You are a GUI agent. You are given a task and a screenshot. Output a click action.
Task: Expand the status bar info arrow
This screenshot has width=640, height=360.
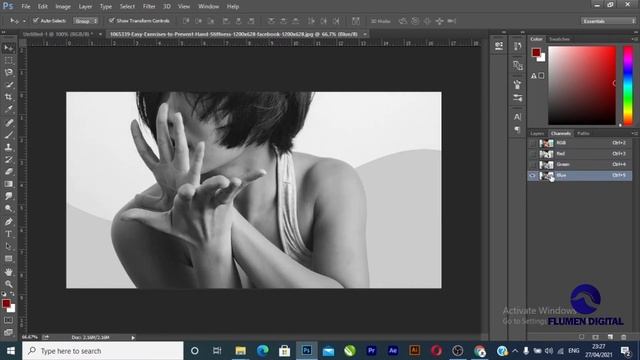[133, 338]
